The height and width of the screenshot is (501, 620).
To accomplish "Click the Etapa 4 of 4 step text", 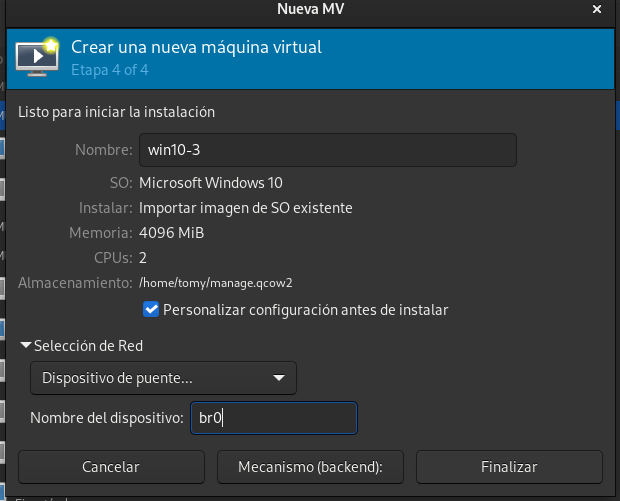I will [110, 71].
